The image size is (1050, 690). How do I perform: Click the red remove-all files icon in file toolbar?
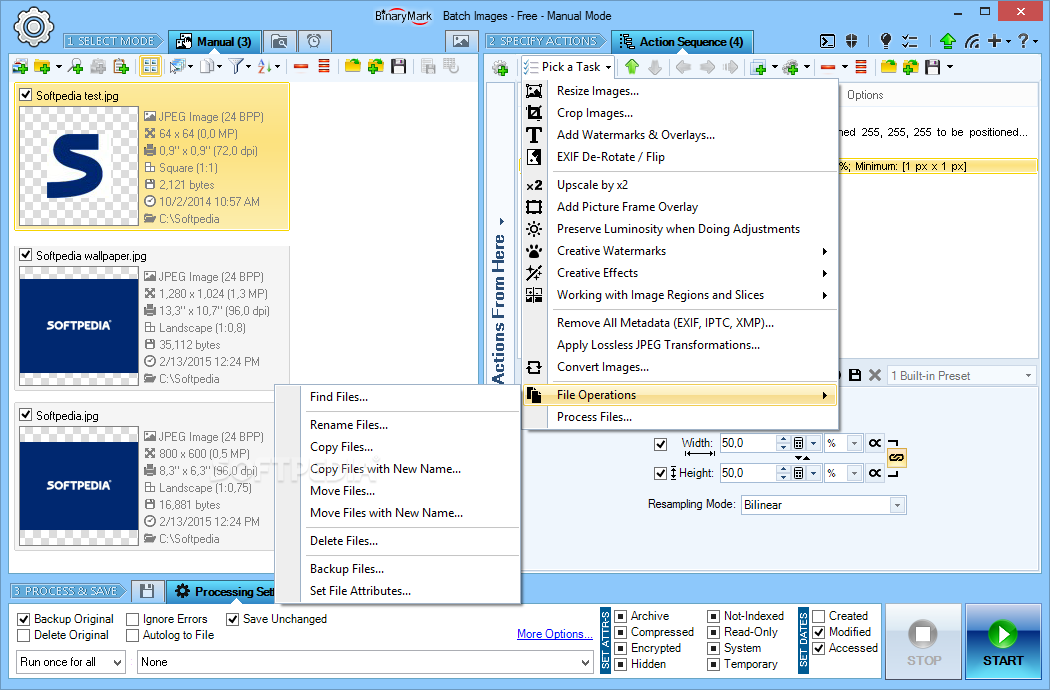(324, 66)
